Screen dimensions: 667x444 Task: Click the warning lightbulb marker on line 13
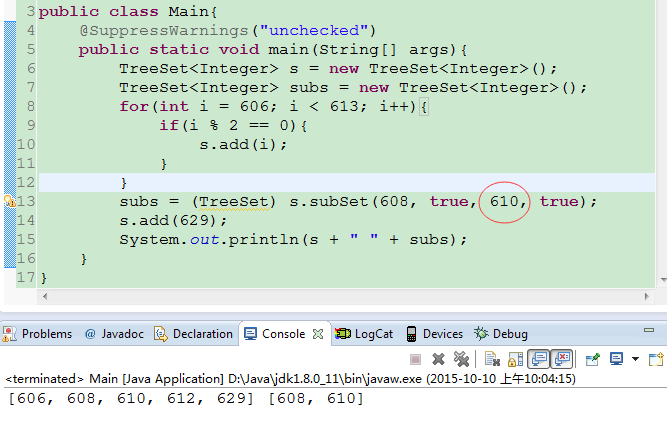[9, 201]
